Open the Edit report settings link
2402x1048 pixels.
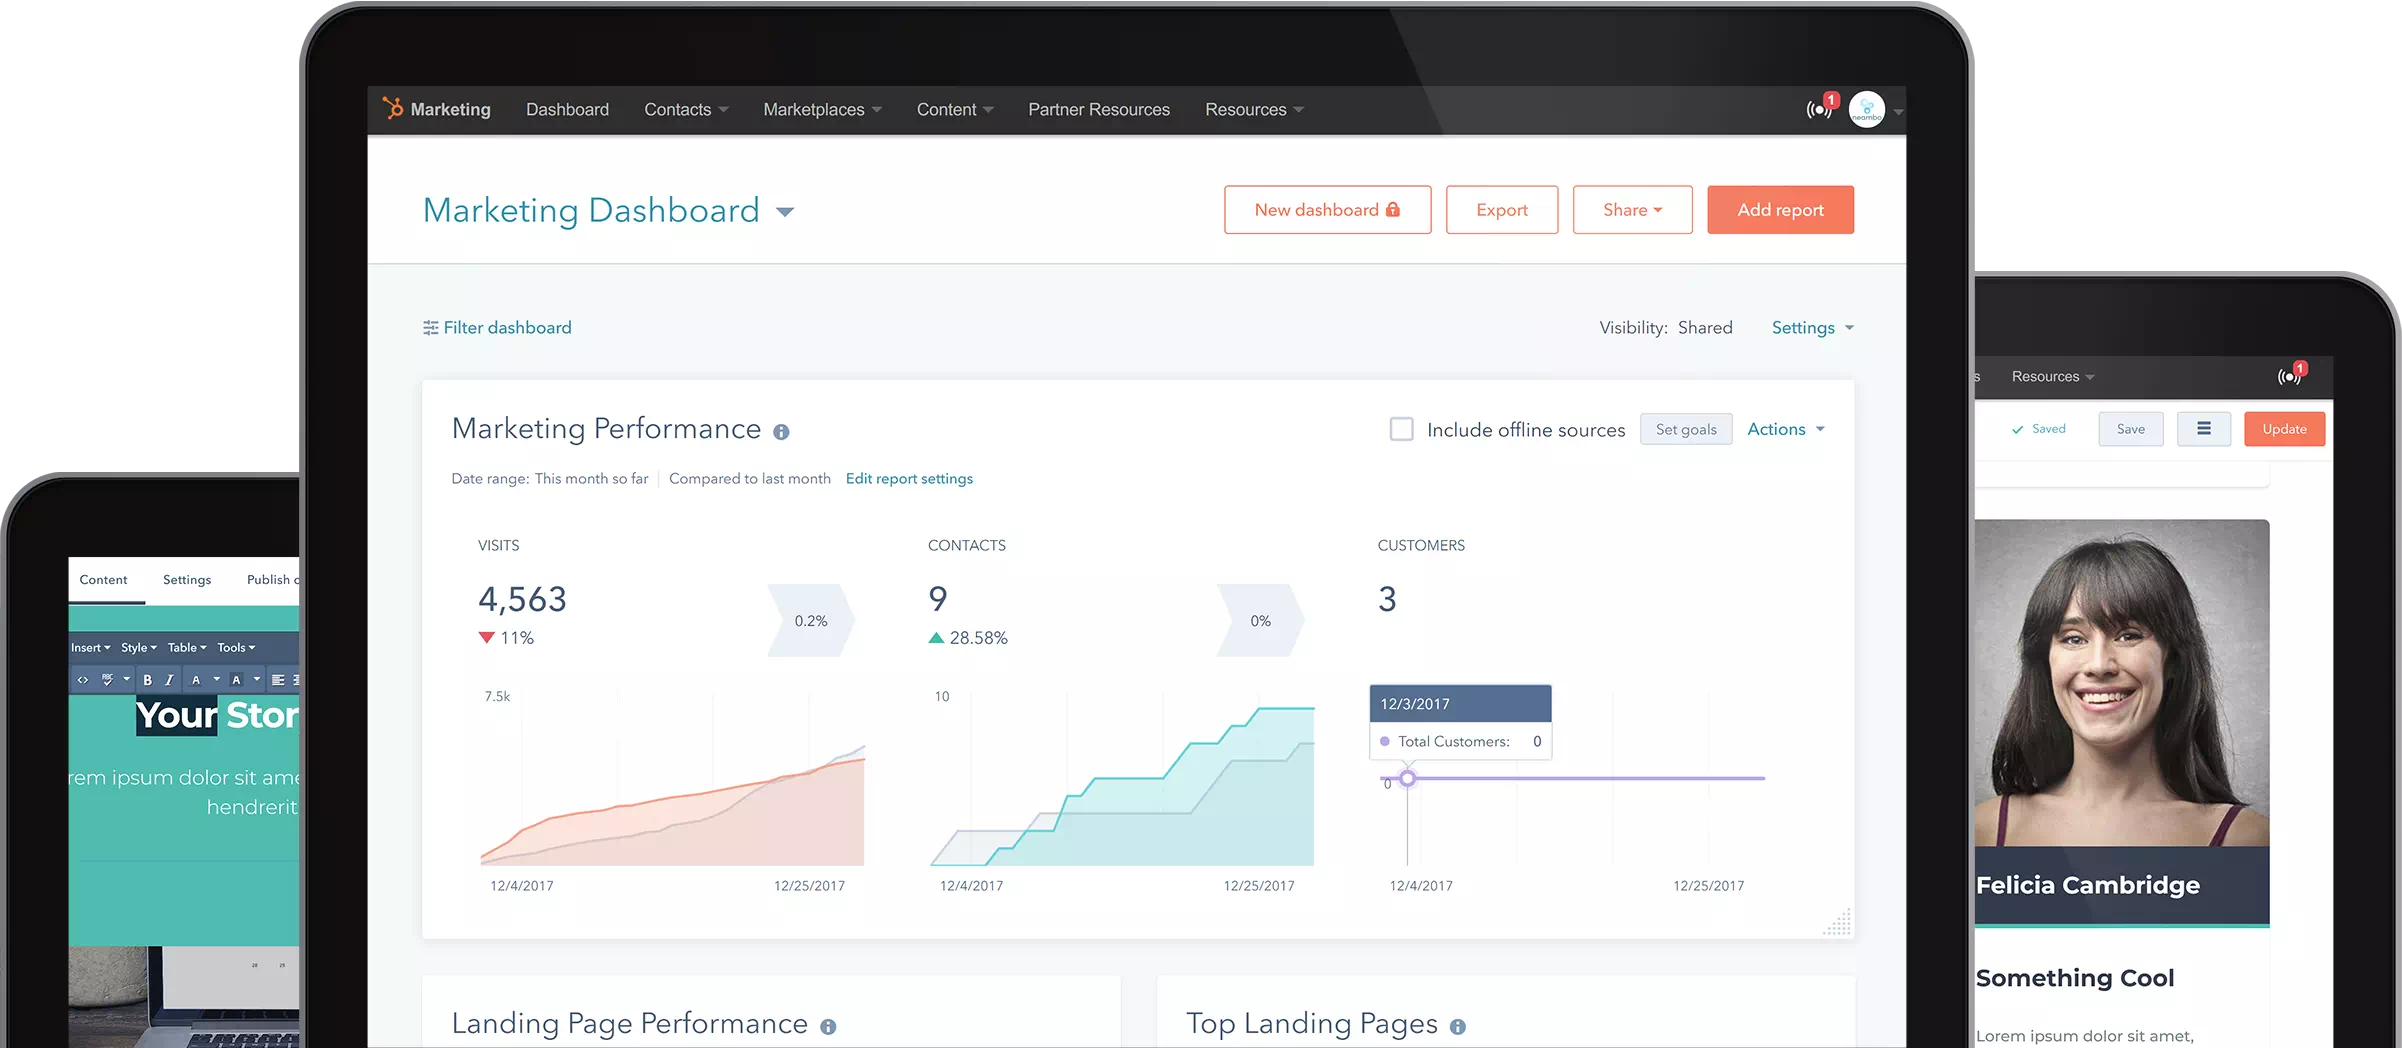click(x=908, y=479)
